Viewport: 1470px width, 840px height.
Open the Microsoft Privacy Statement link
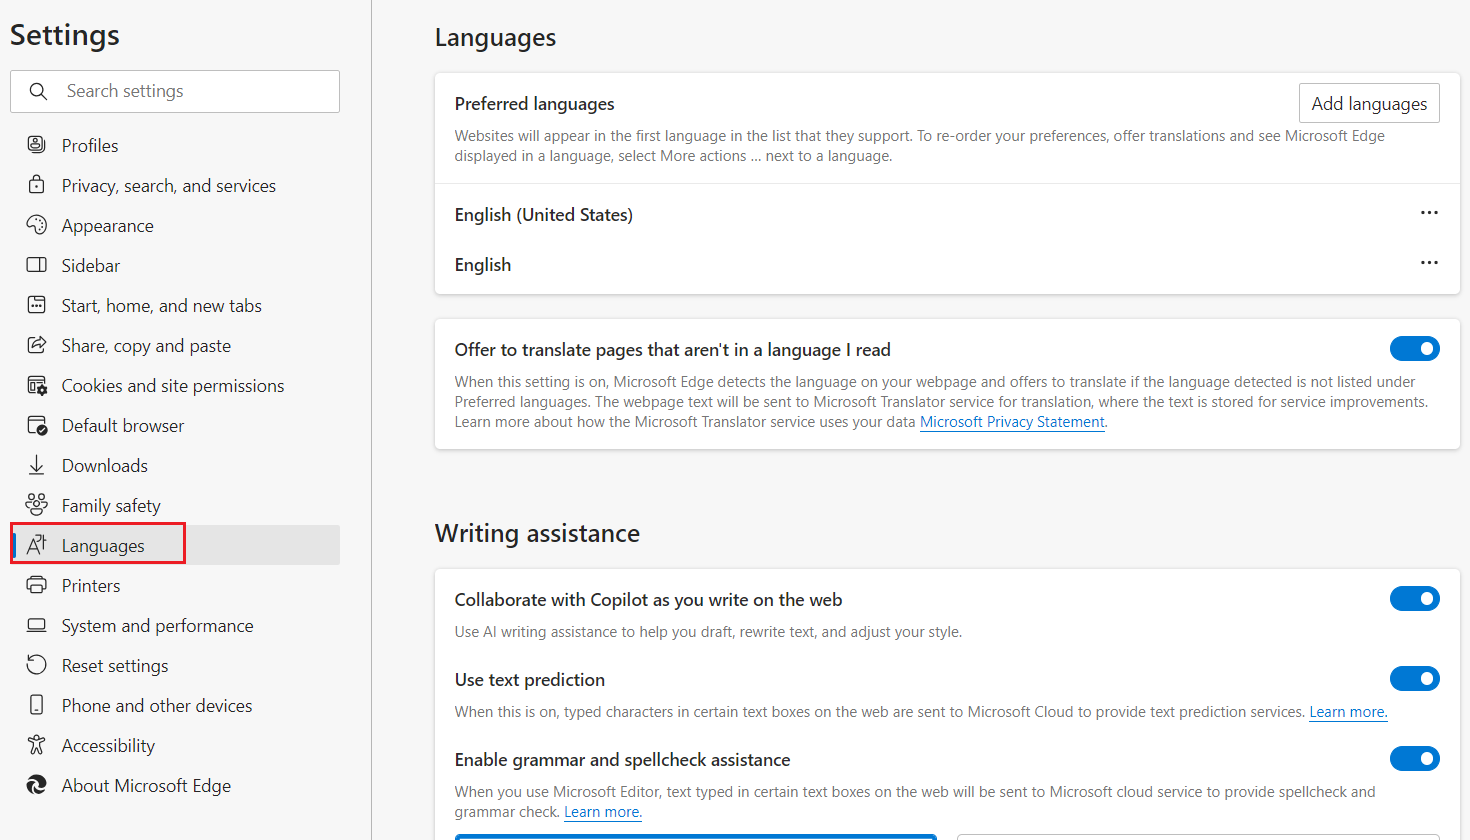1011,422
